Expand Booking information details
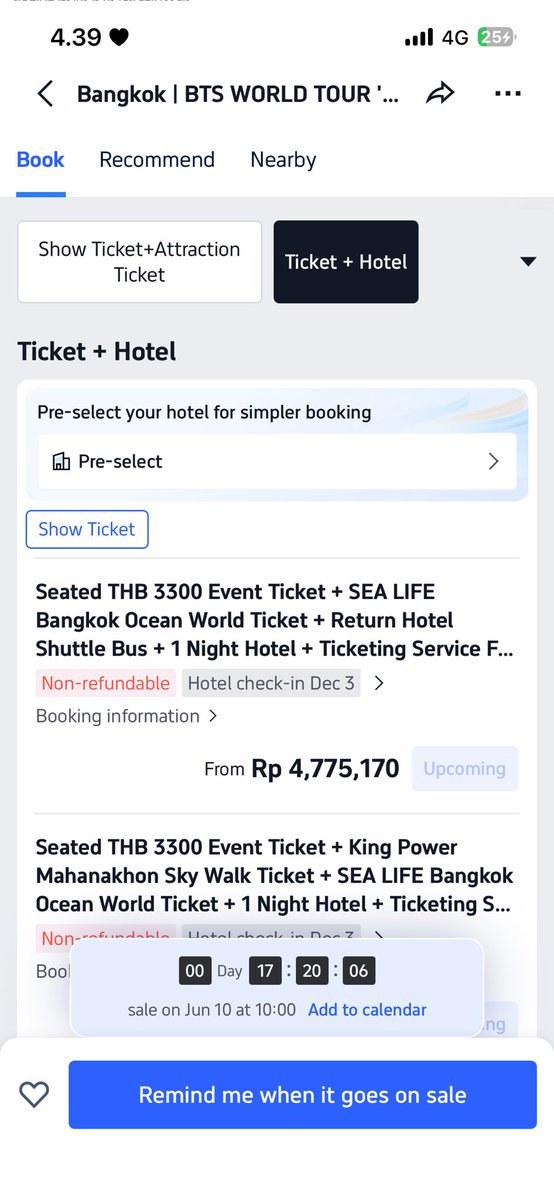Viewport: 554px width, 1200px height. (x=127, y=716)
